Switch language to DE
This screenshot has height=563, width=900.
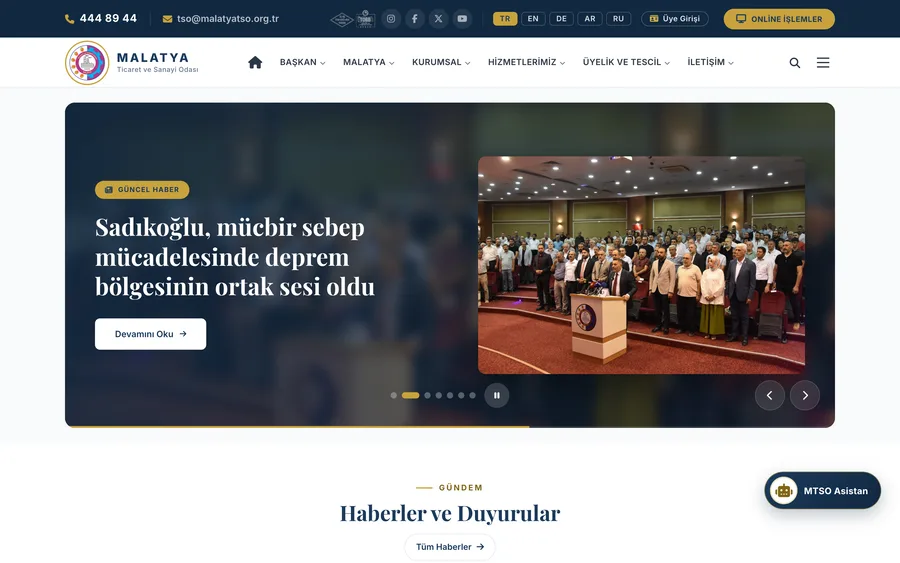click(561, 19)
